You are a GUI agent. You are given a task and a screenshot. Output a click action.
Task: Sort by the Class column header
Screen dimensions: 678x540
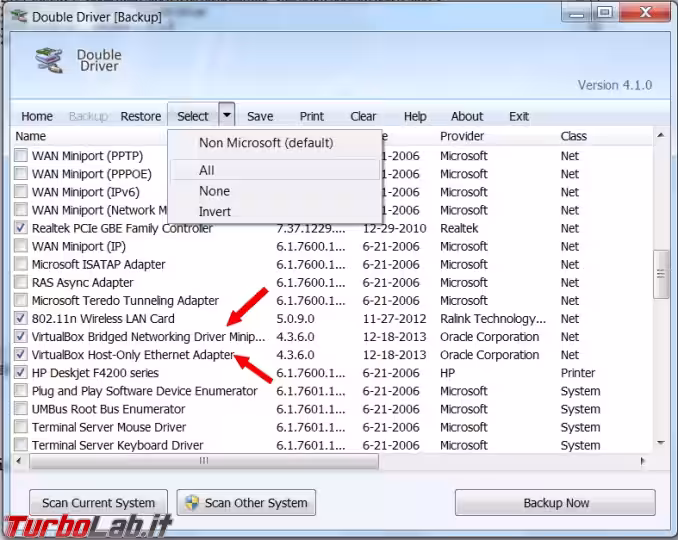click(573, 136)
